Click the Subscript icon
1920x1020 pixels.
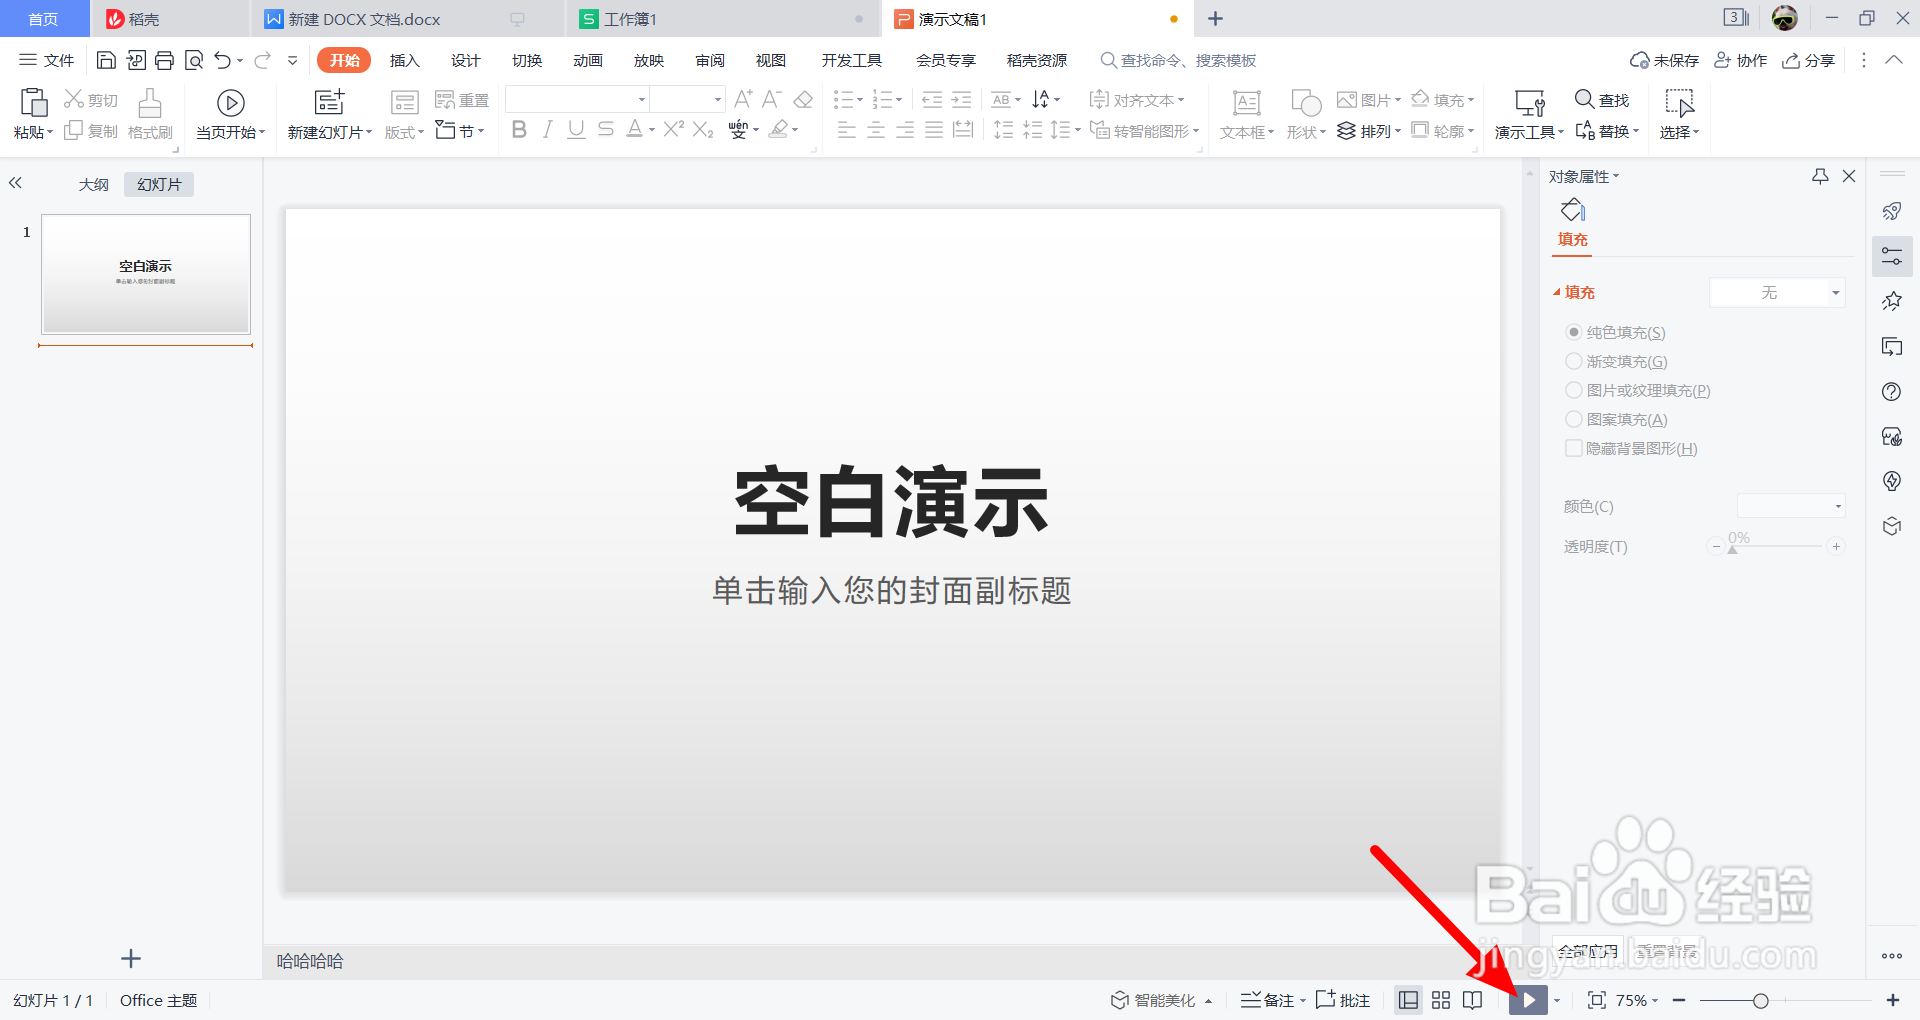tap(703, 129)
